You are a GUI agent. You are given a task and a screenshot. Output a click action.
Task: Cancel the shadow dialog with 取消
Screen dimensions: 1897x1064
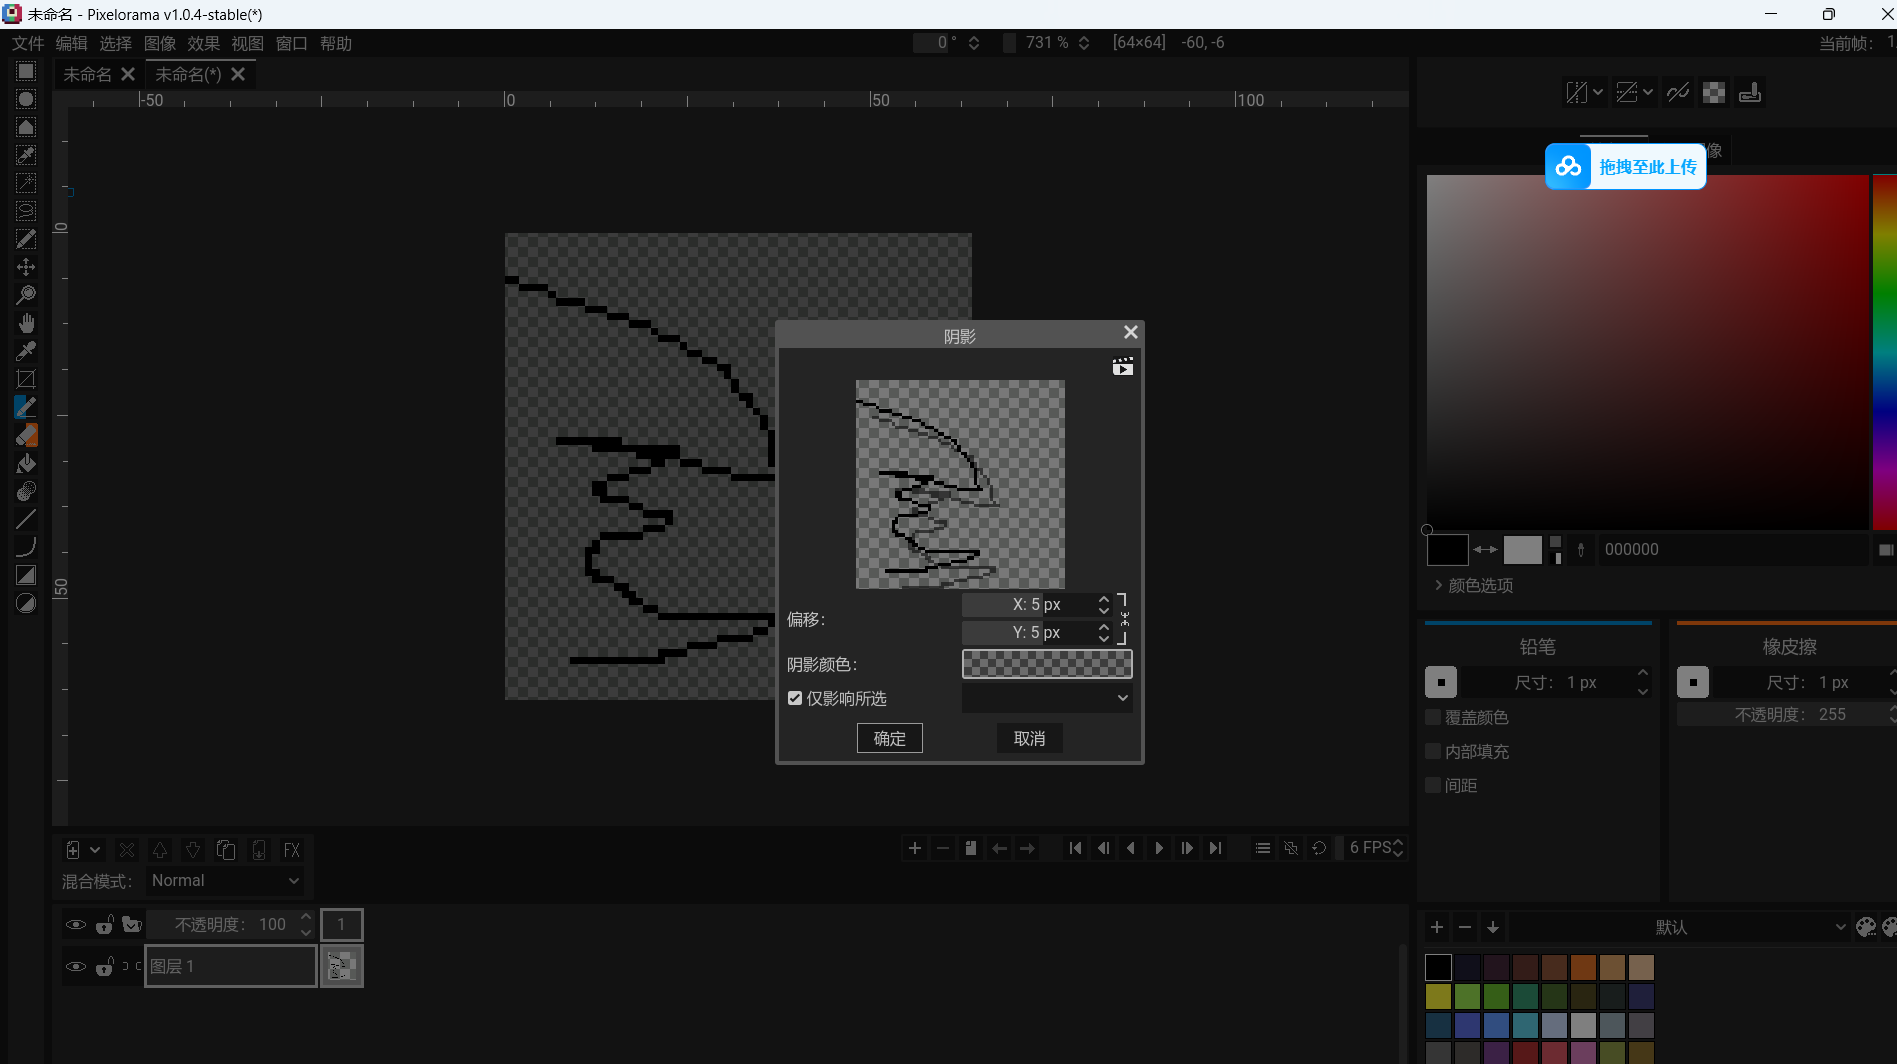[1030, 738]
